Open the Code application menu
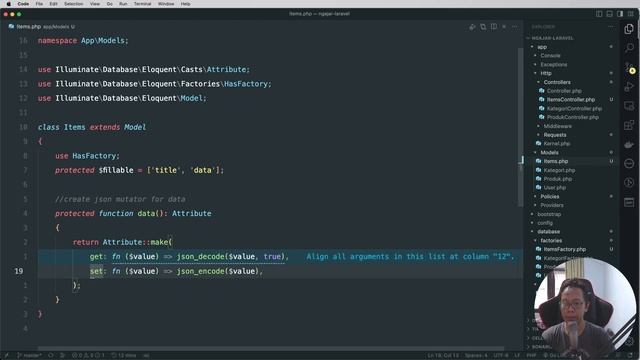640x360 pixels. coord(23,4)
